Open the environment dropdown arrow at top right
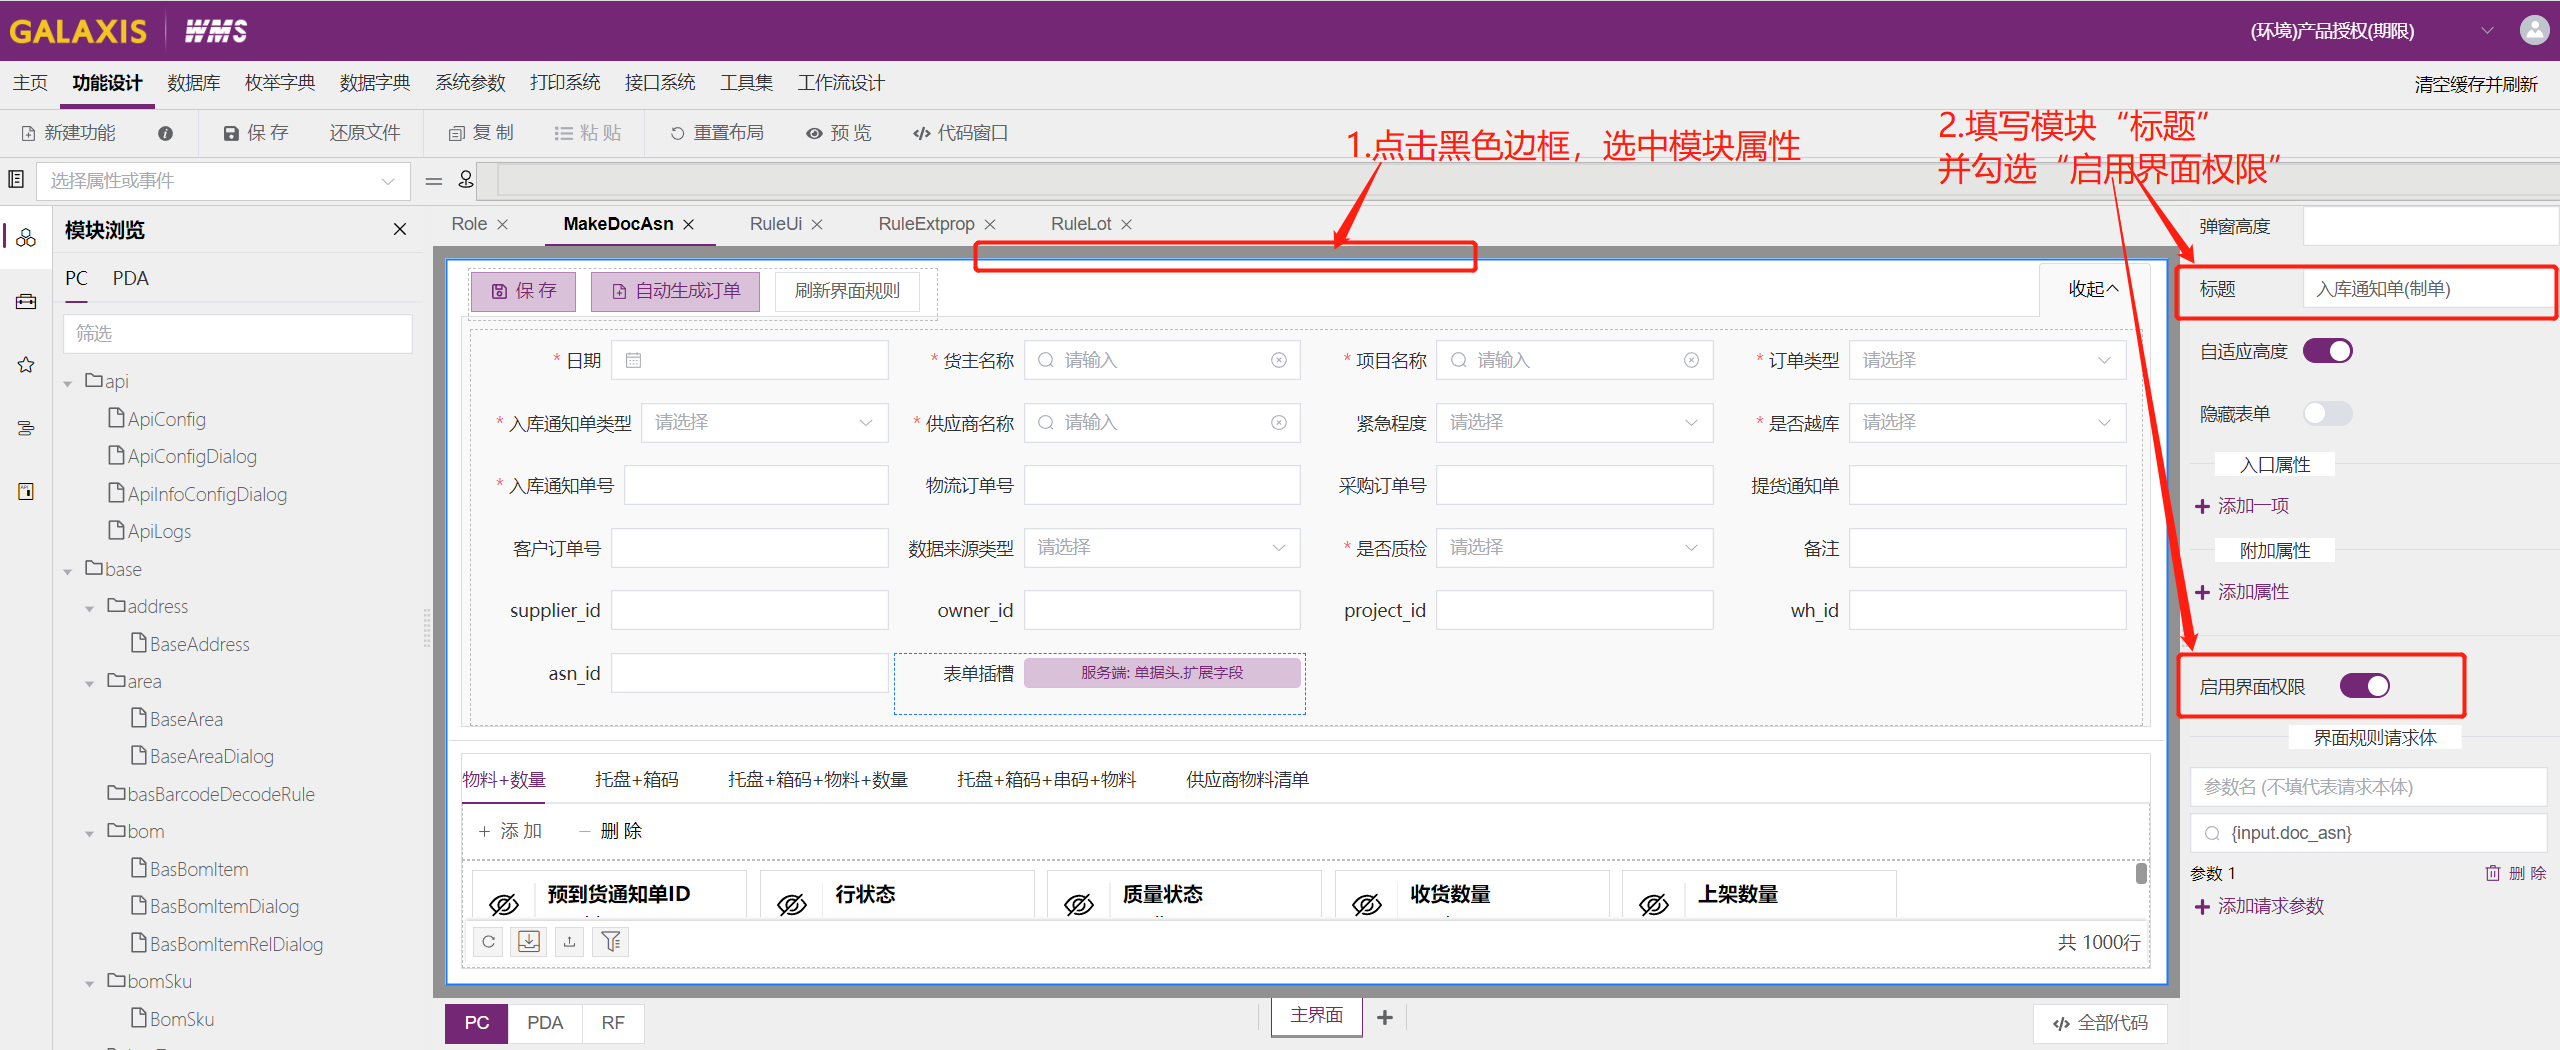 [x=2487, y=31]
